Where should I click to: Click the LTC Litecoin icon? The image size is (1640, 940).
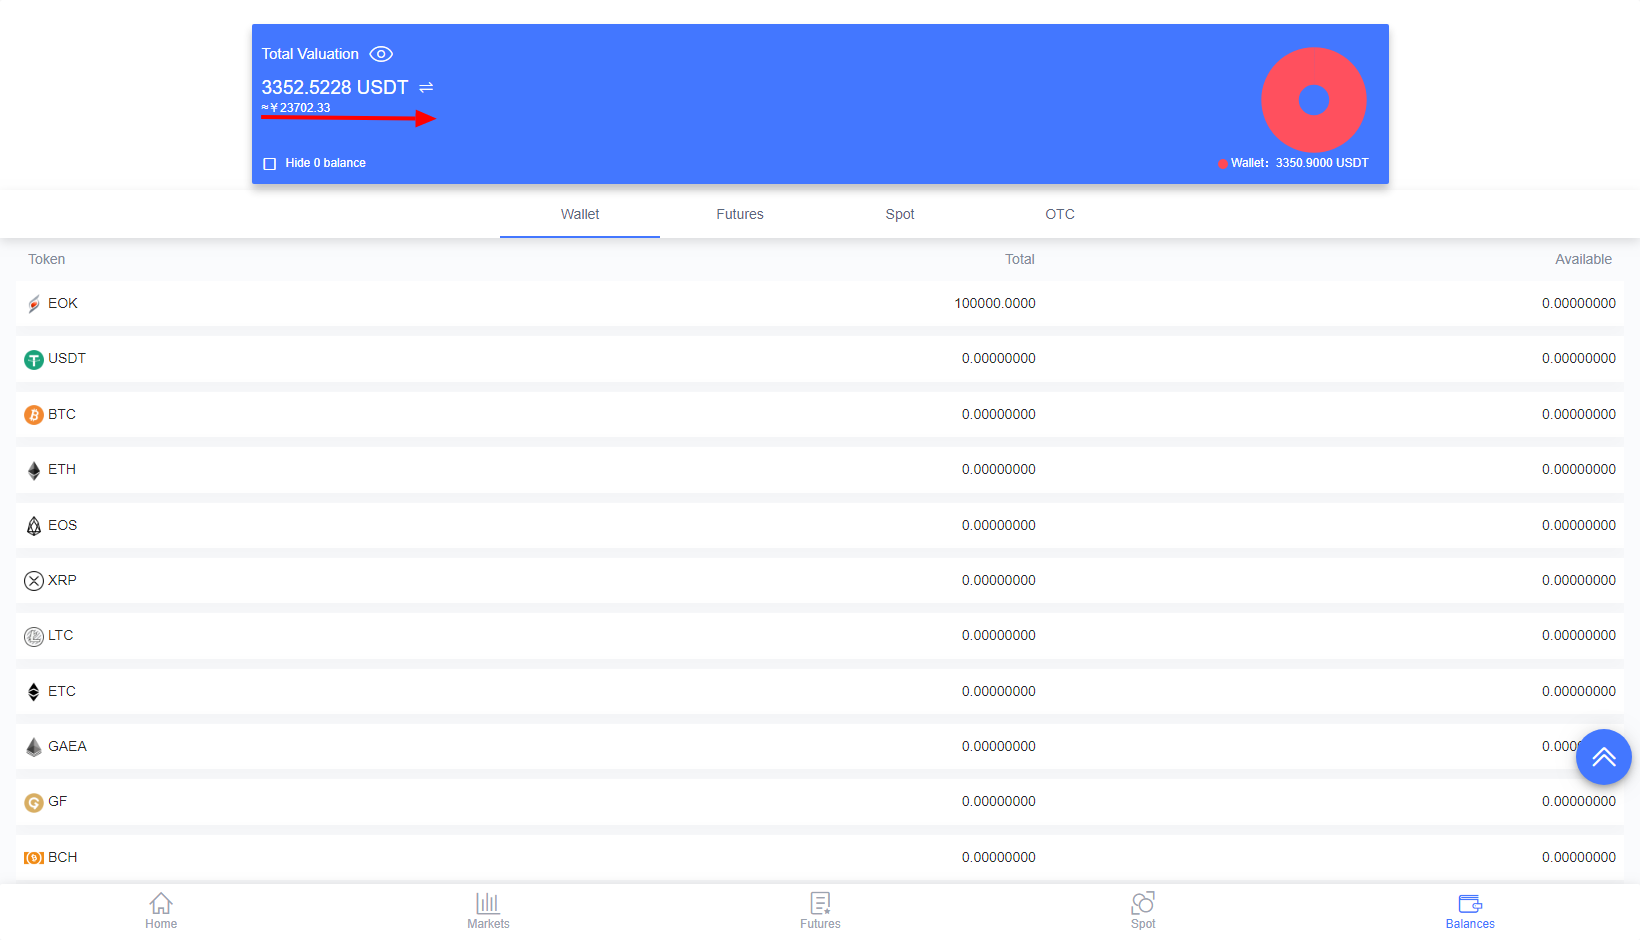click(x=34, y=636)
